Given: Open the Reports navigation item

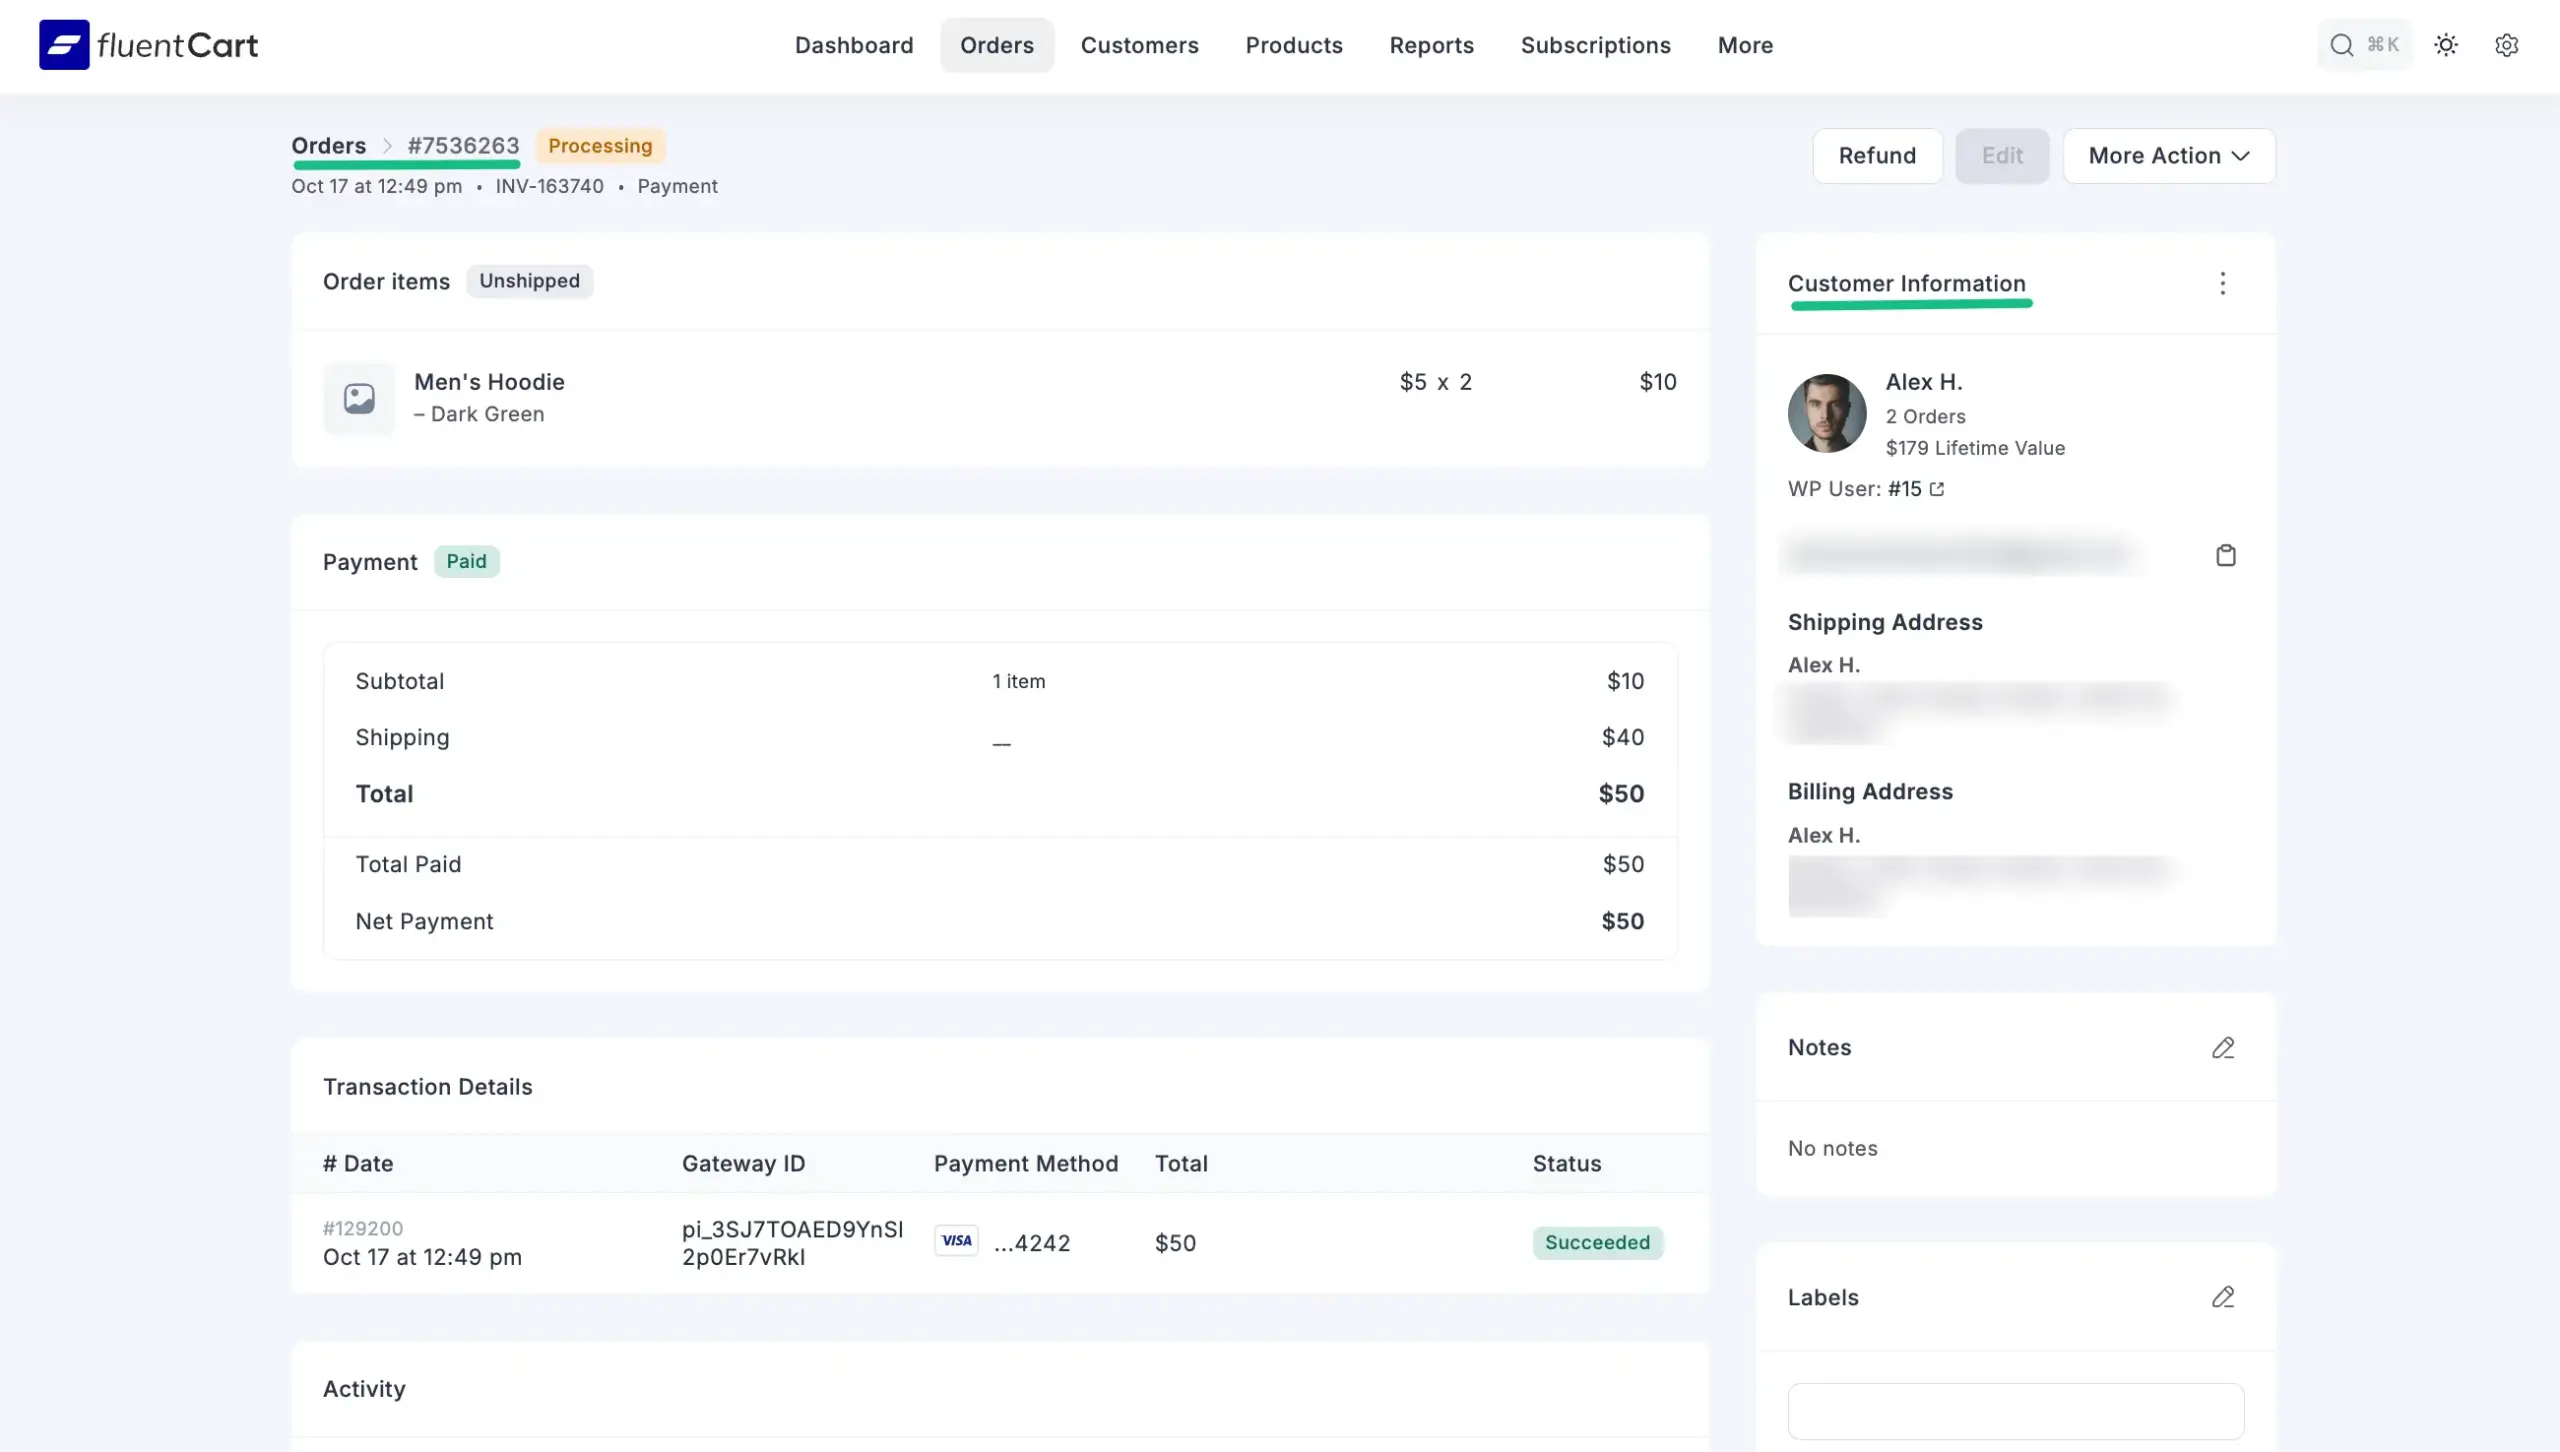Looking at the screenshot, I should pos(1431,45).
